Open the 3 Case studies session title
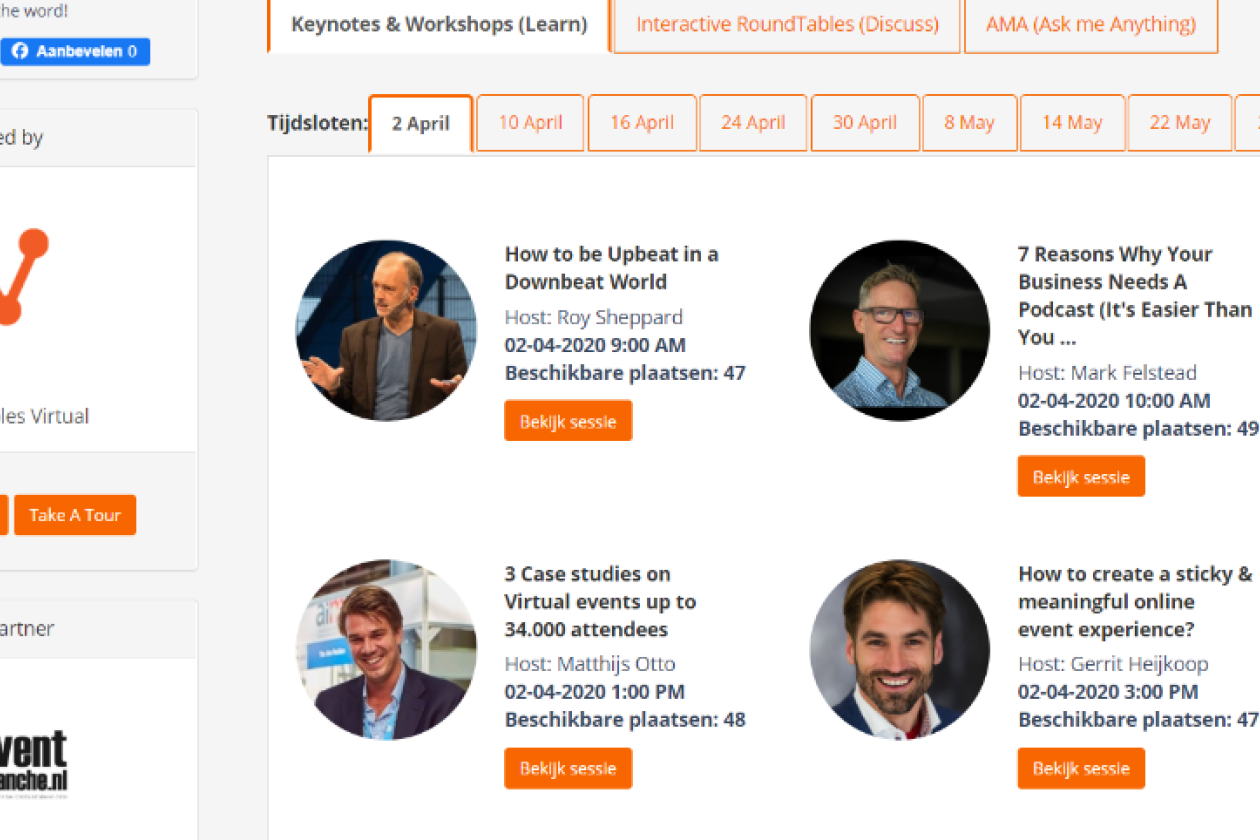The width and height of the screenshot is (1260, 840). (x=600, y=601)
